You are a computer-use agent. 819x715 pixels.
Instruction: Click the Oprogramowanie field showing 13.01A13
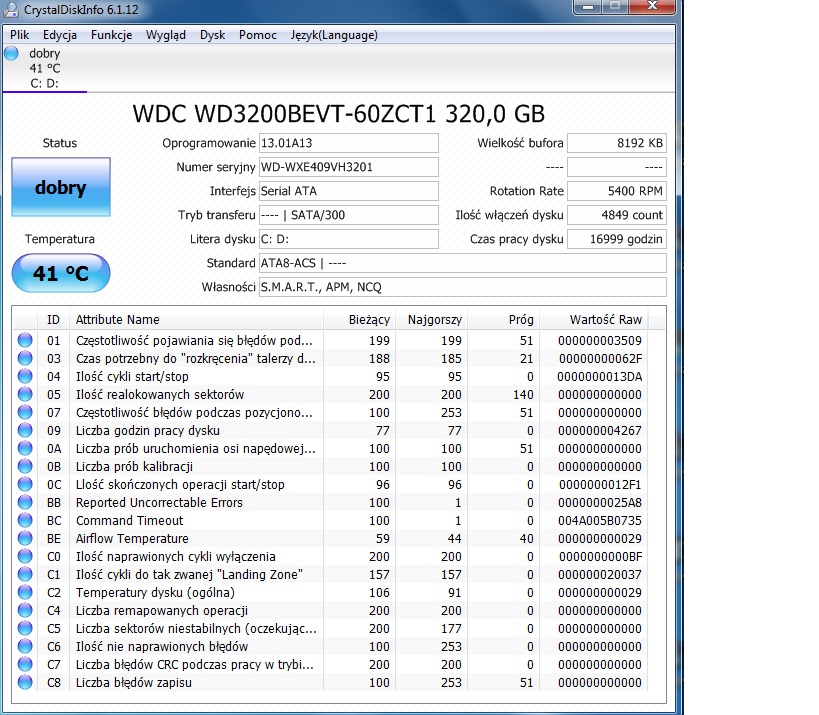point(349,143)
